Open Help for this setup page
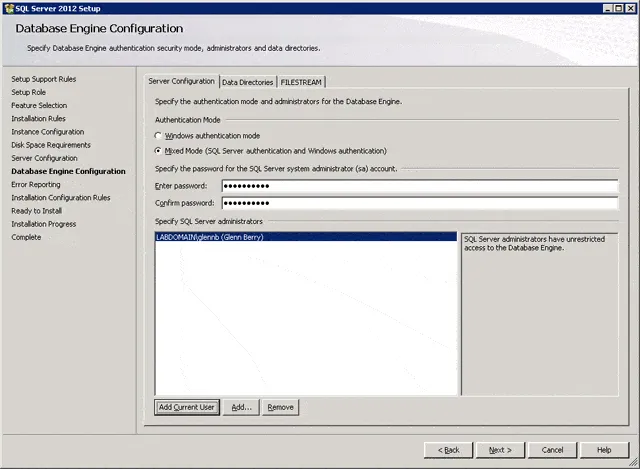This screenshot has width=640, height=469. point(604,450)
